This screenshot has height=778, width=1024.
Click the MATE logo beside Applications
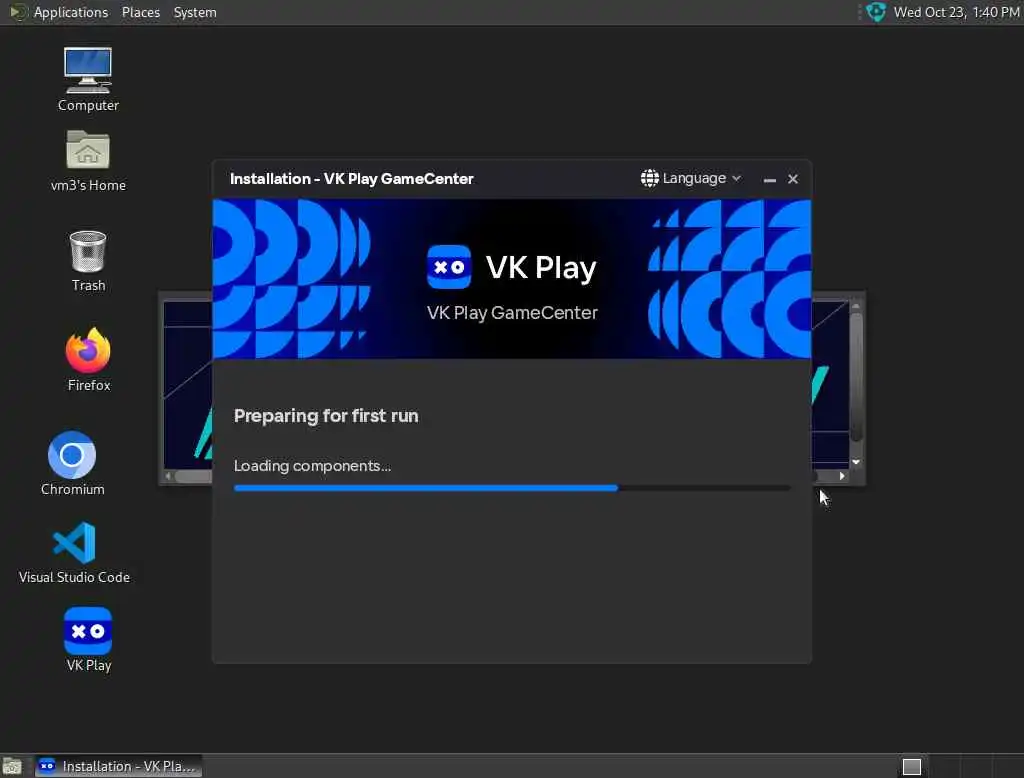tap(18, 12)
